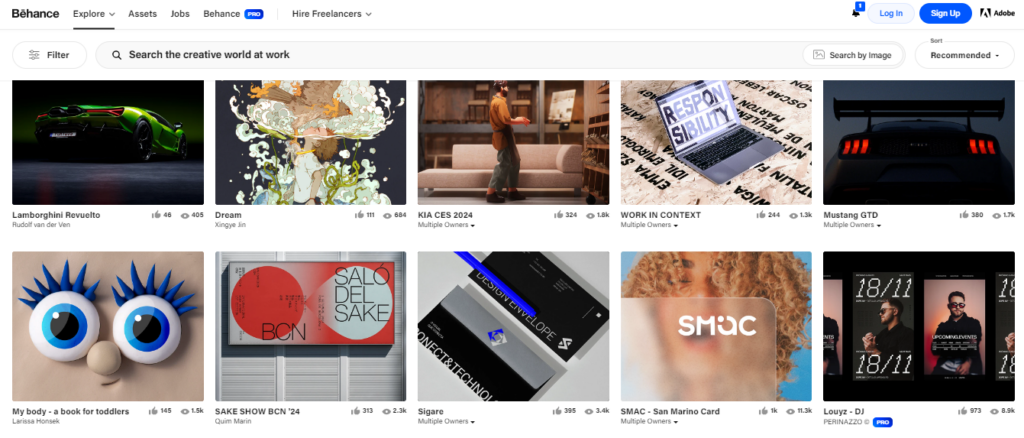Open the SMAC - San Marino Card title
Screen dimensions: 1024x438
click(670, 411)
